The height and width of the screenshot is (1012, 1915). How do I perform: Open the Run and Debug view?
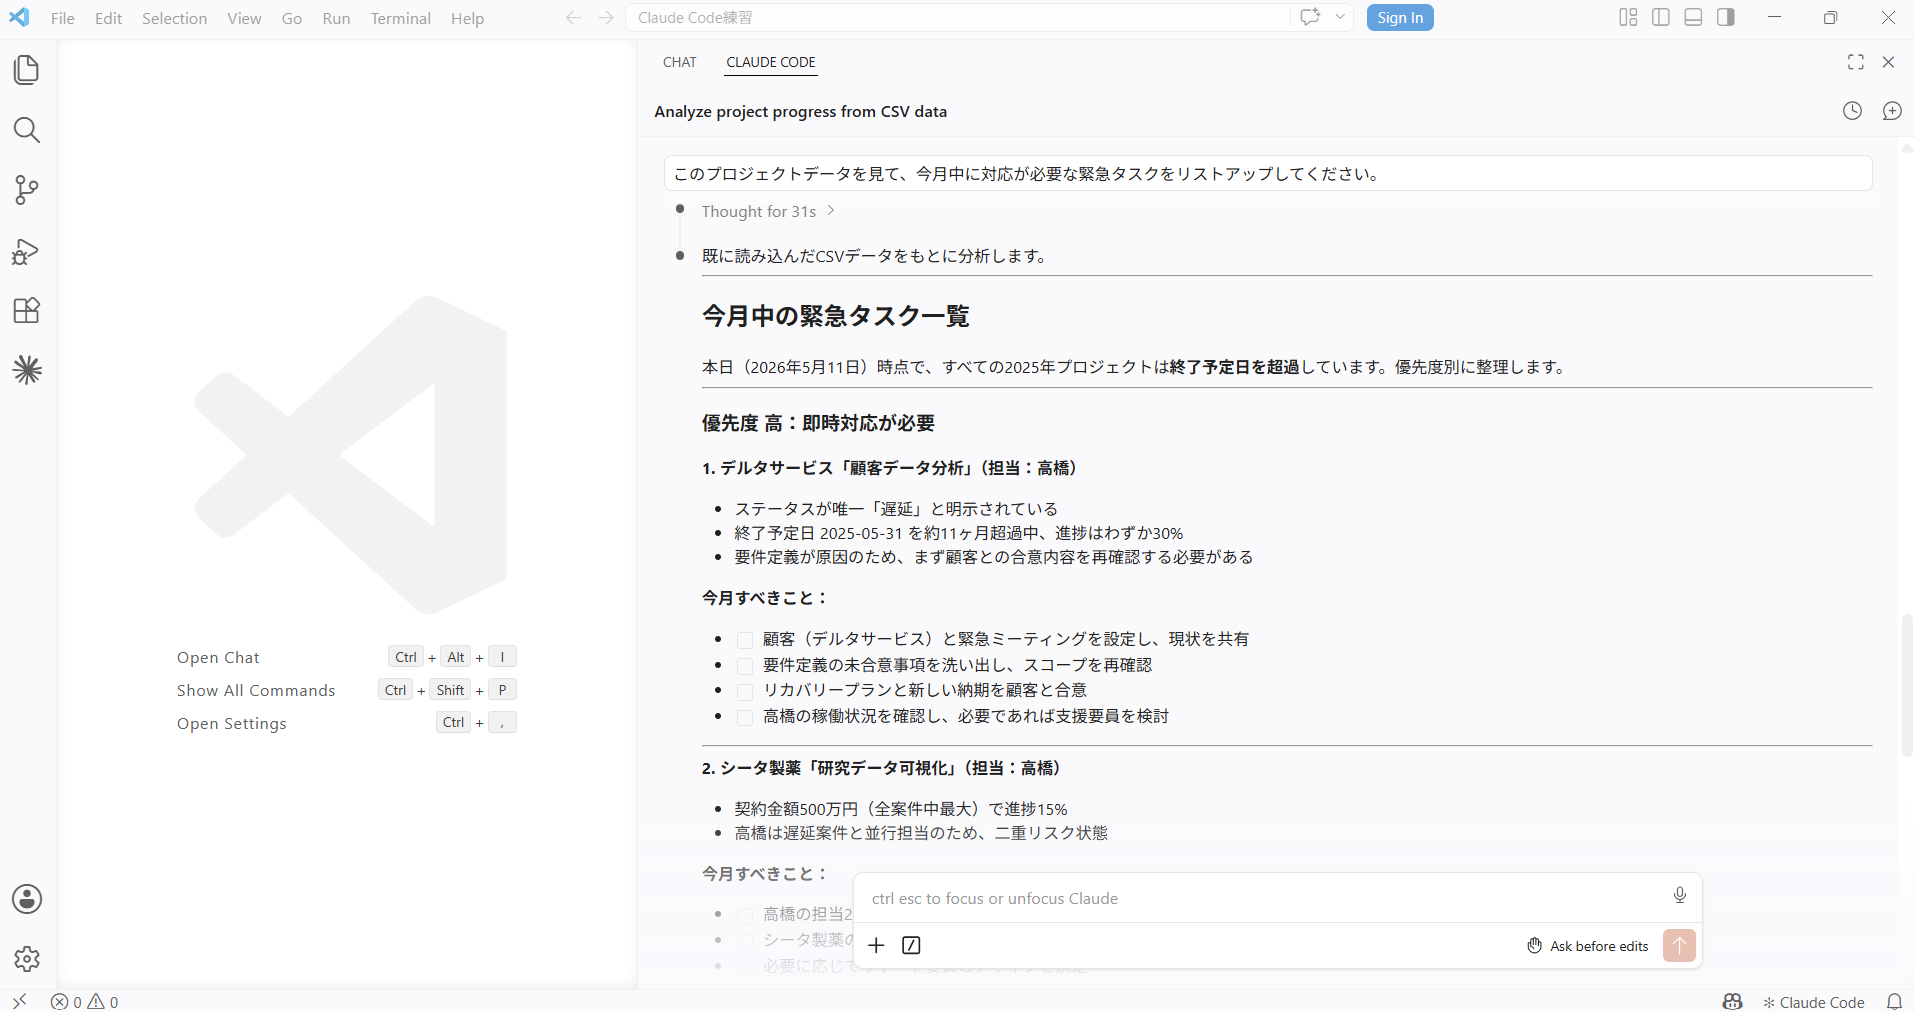(x=27, y=251)
